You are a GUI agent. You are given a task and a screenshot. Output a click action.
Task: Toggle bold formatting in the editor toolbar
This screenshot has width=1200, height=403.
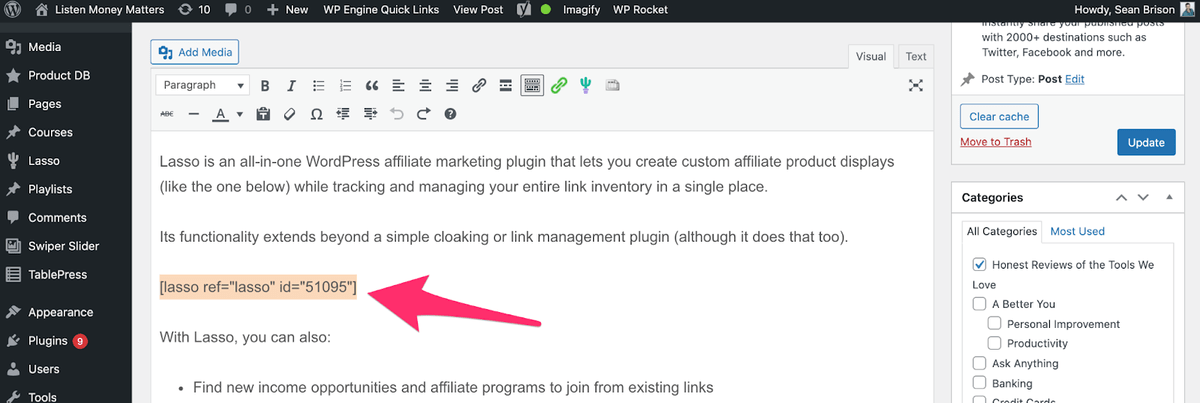click(x=265, y=85)
